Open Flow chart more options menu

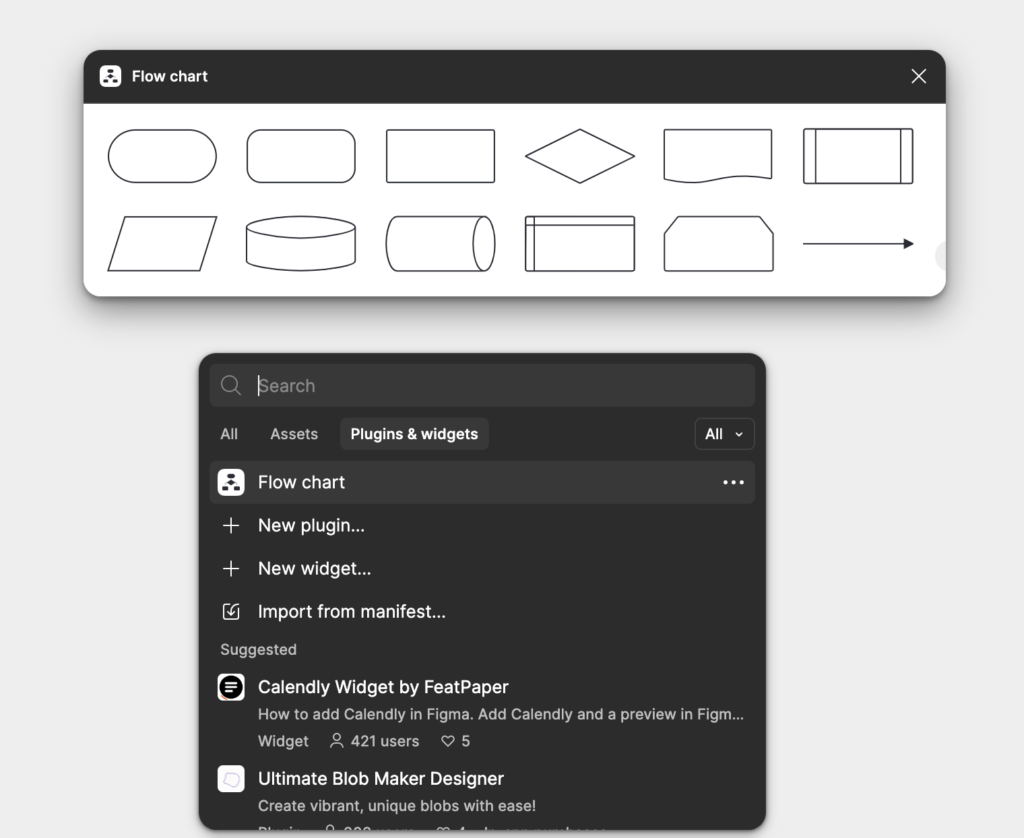pos(733,483)
